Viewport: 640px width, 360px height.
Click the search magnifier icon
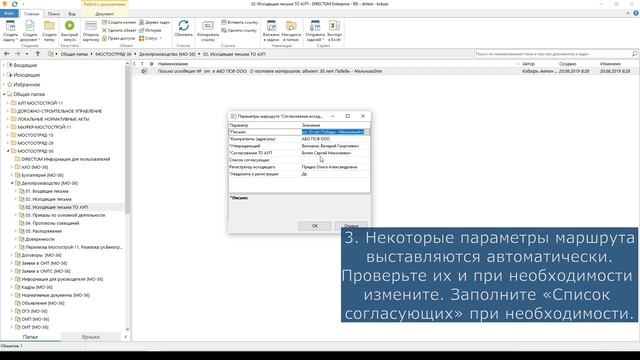(634, 53)
